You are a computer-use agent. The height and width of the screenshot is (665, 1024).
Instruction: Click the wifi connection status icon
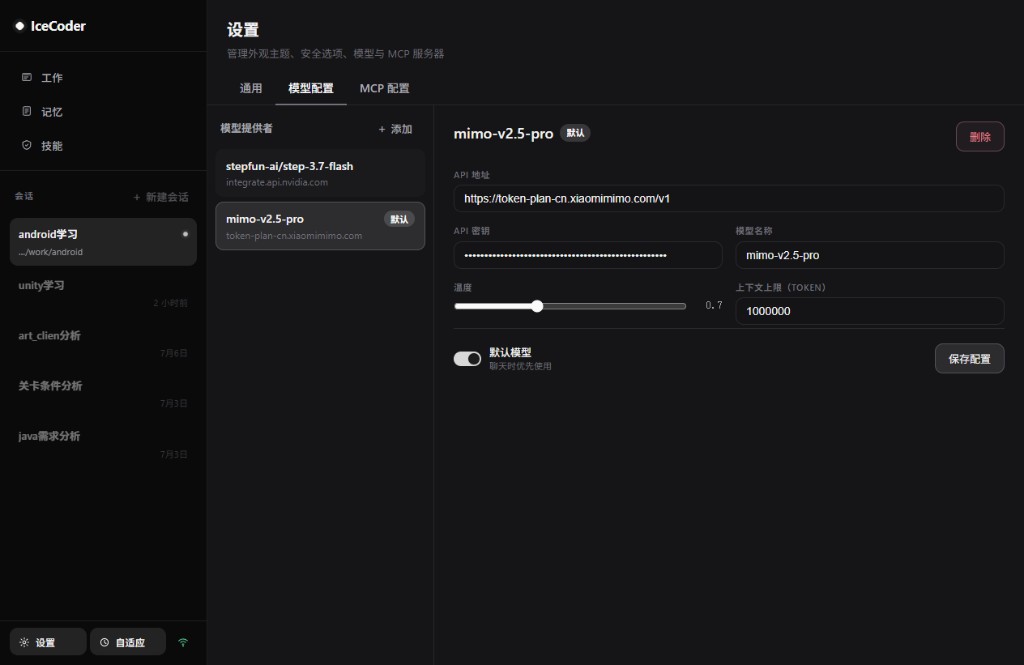[x=183, y=643]
